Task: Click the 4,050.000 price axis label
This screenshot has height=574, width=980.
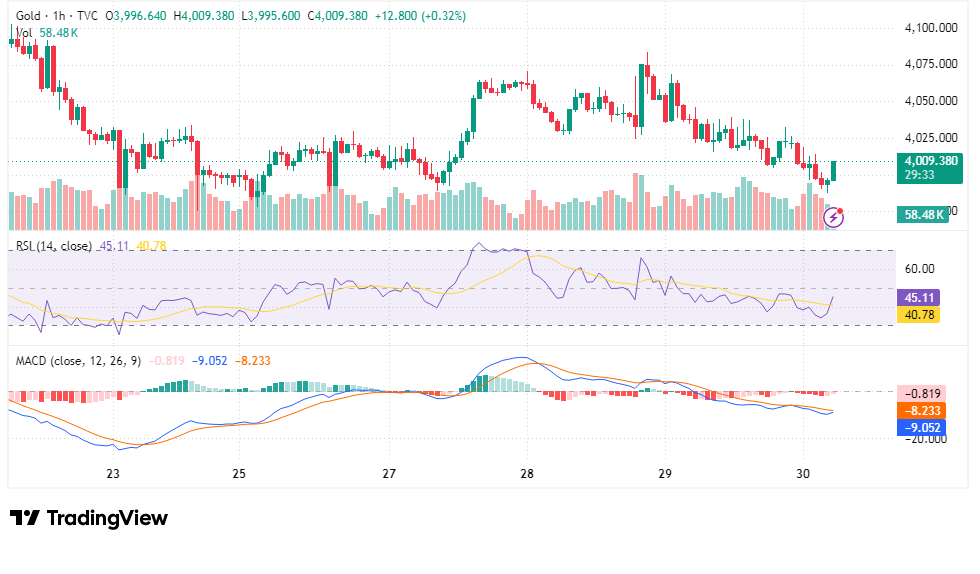Action: coord(931,101)
